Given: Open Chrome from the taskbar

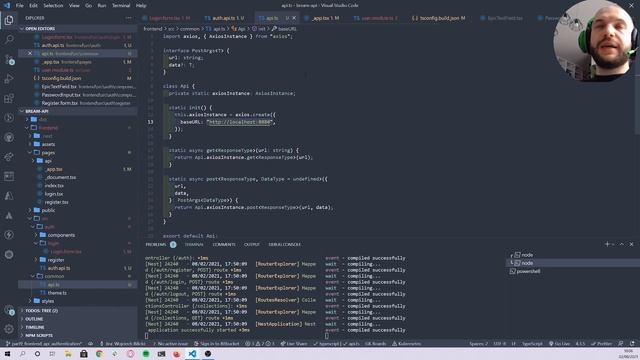Looking at the screenshot, I should (99, 353).
